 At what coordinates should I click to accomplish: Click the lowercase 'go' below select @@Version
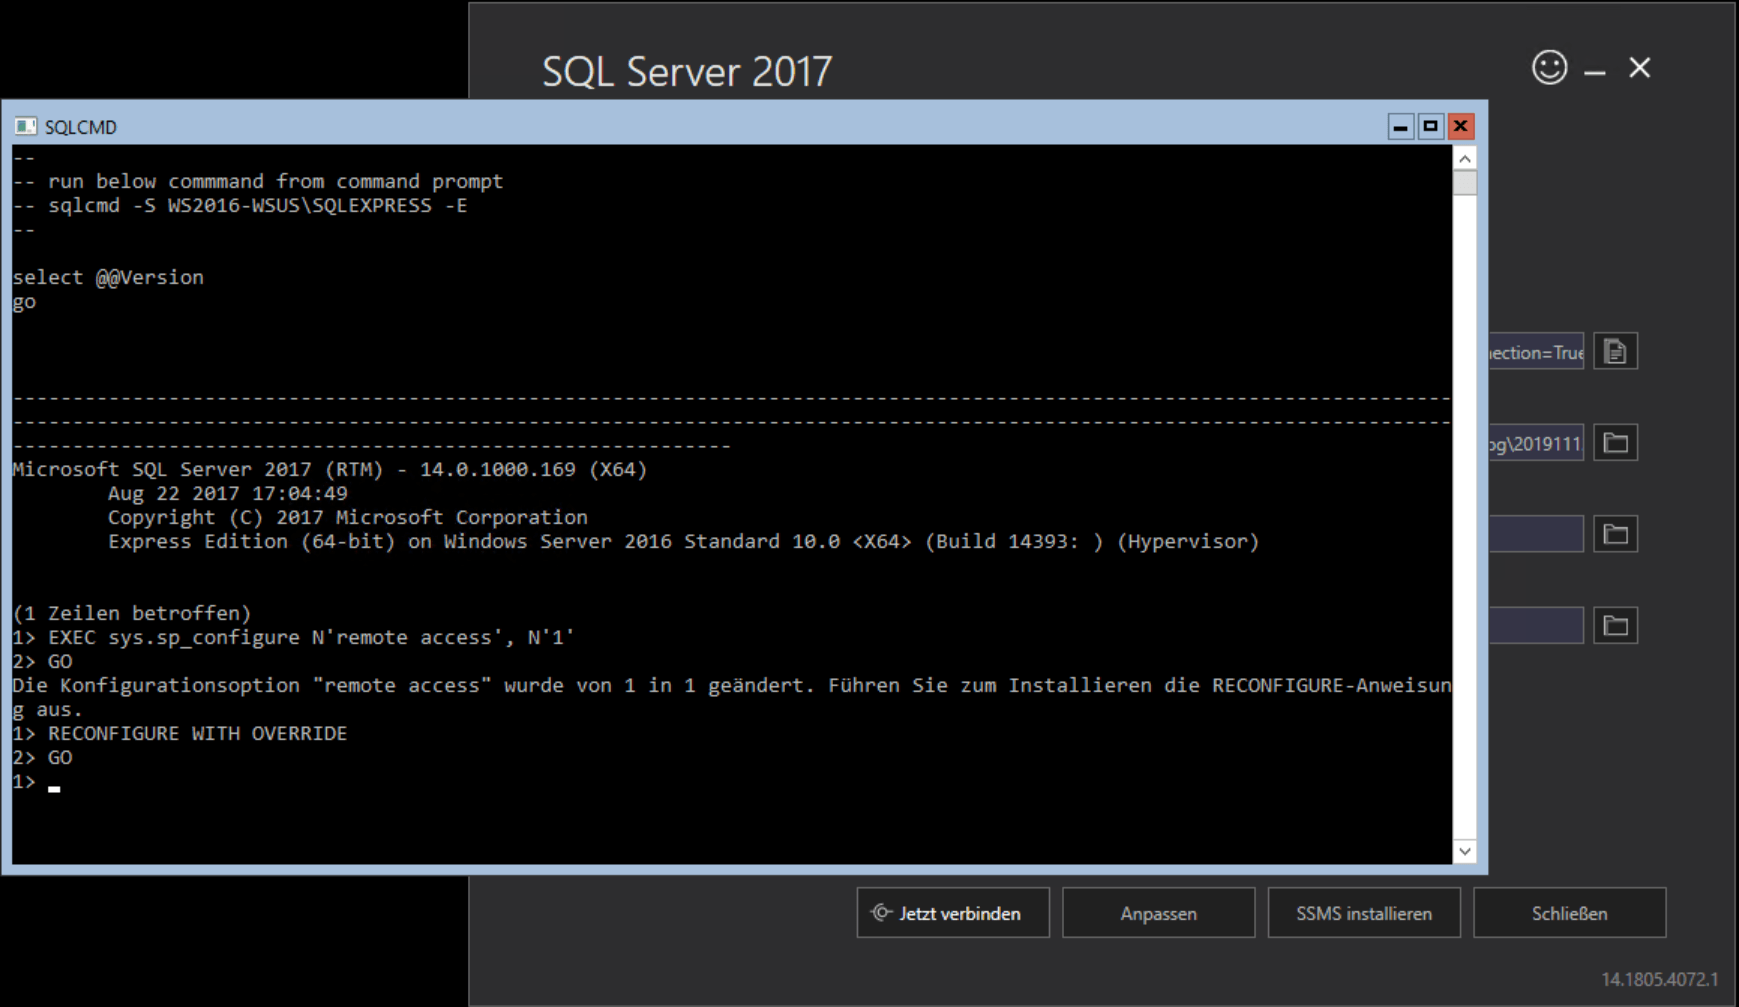coord(24,302)
